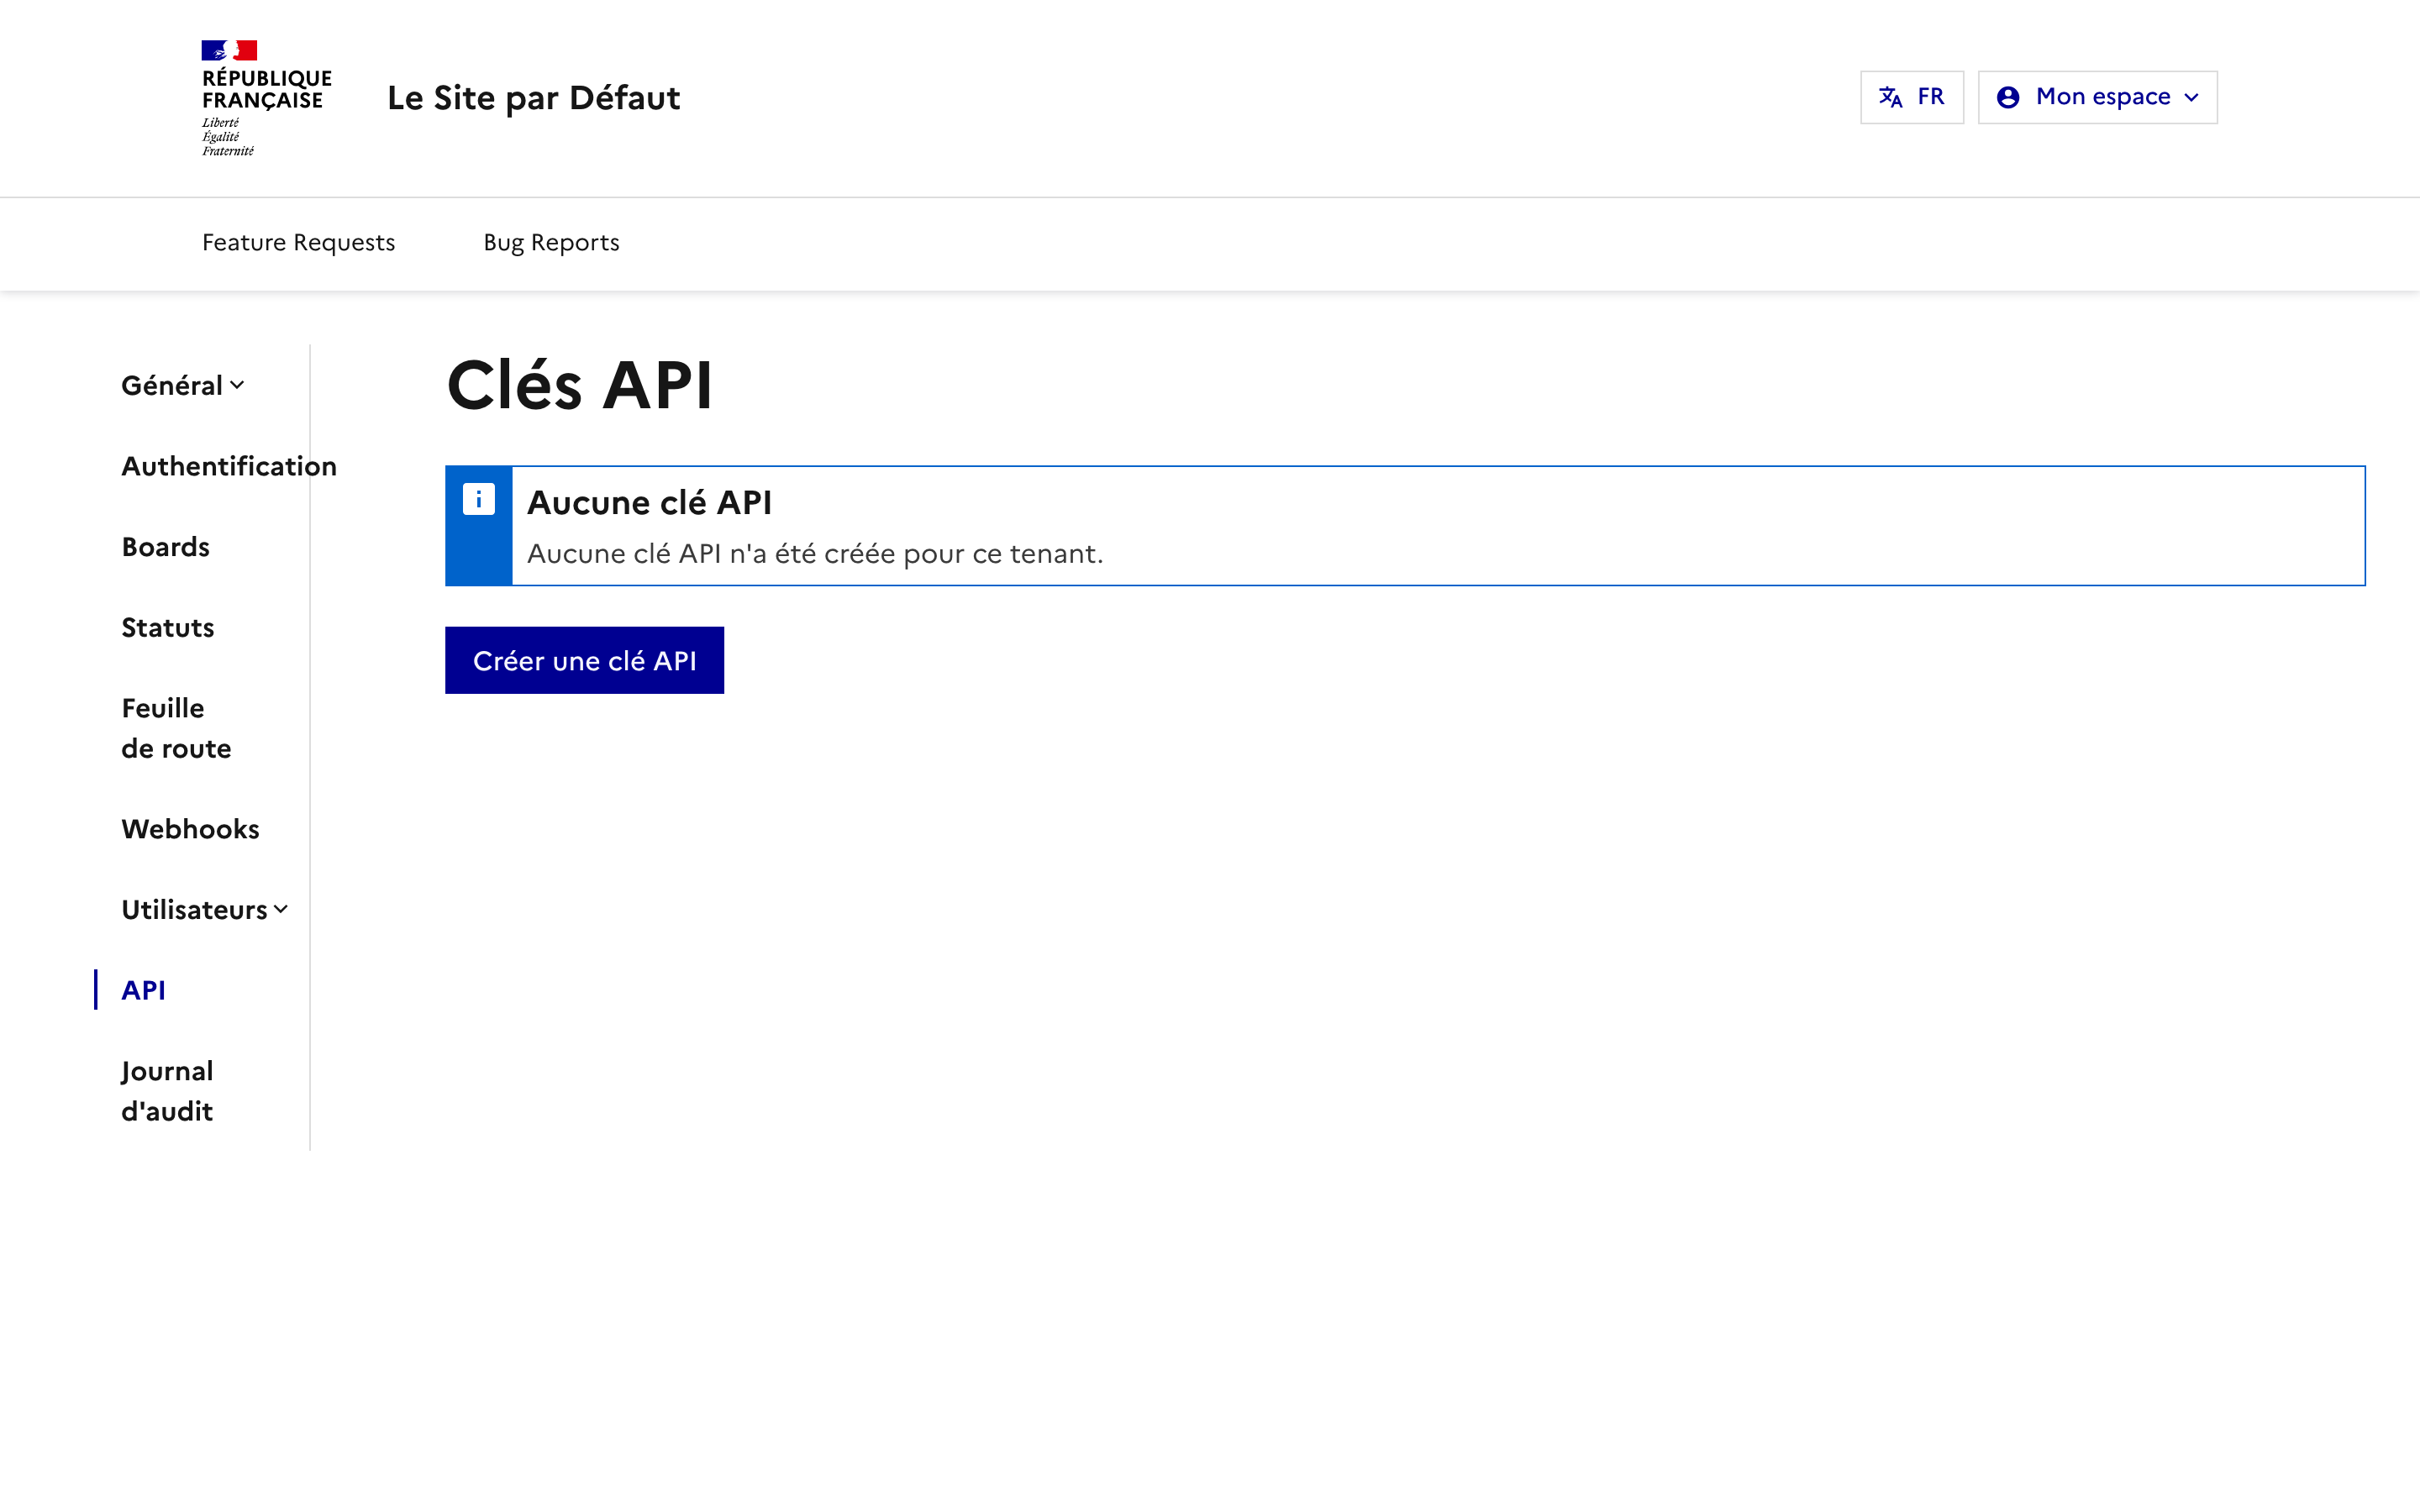Open the Journal d'audit page

[167, 1090]
